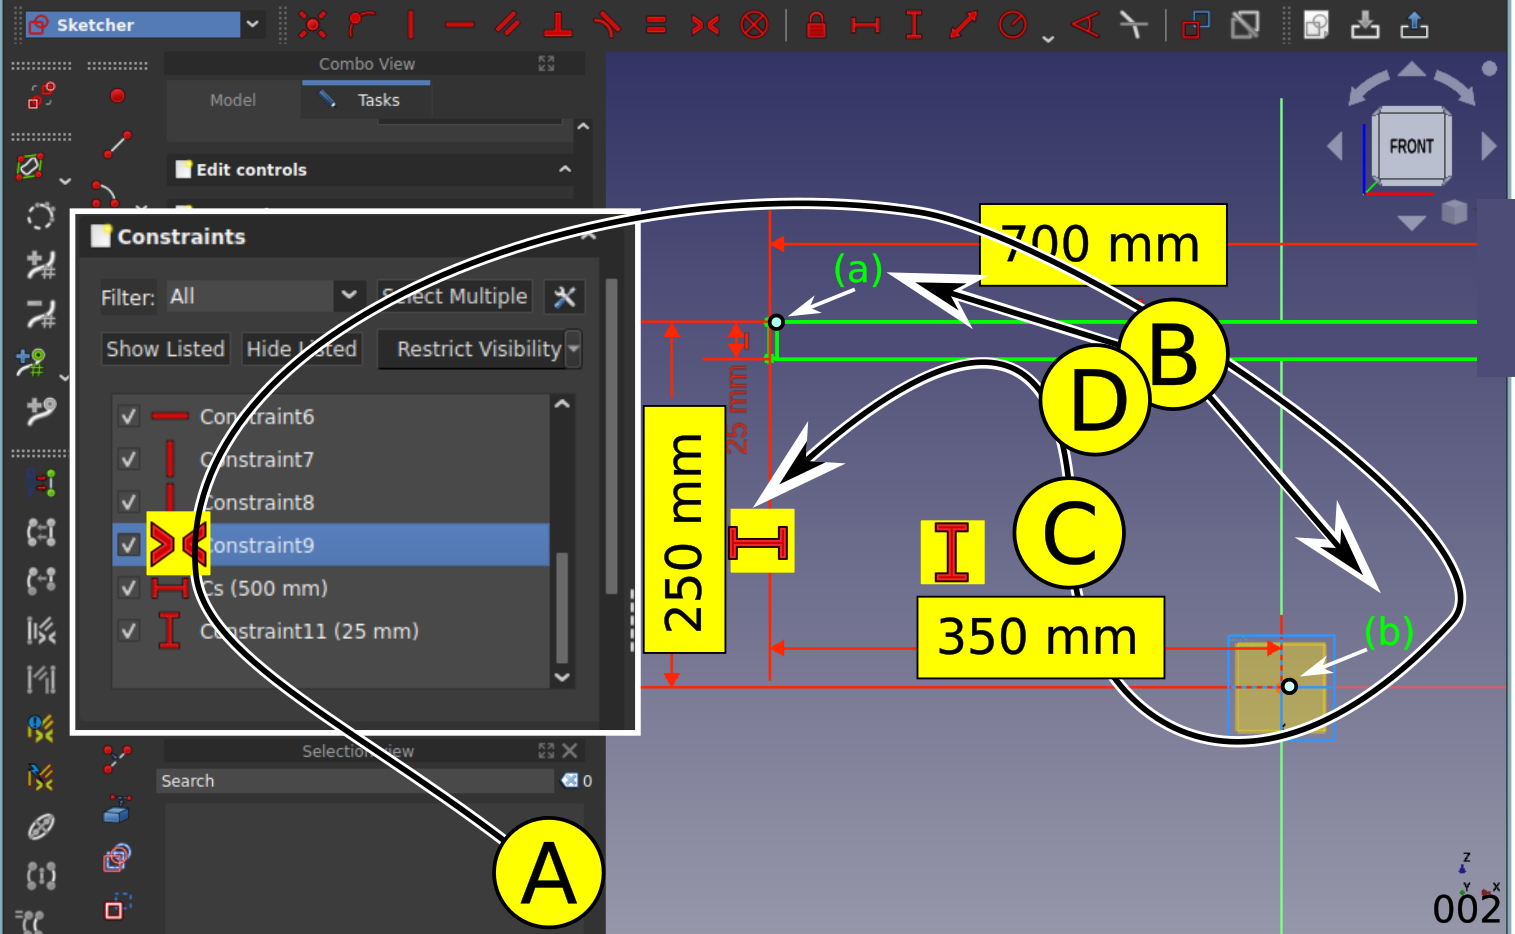
Task: Click the Selection view Search field
Action: pos(355,781)
